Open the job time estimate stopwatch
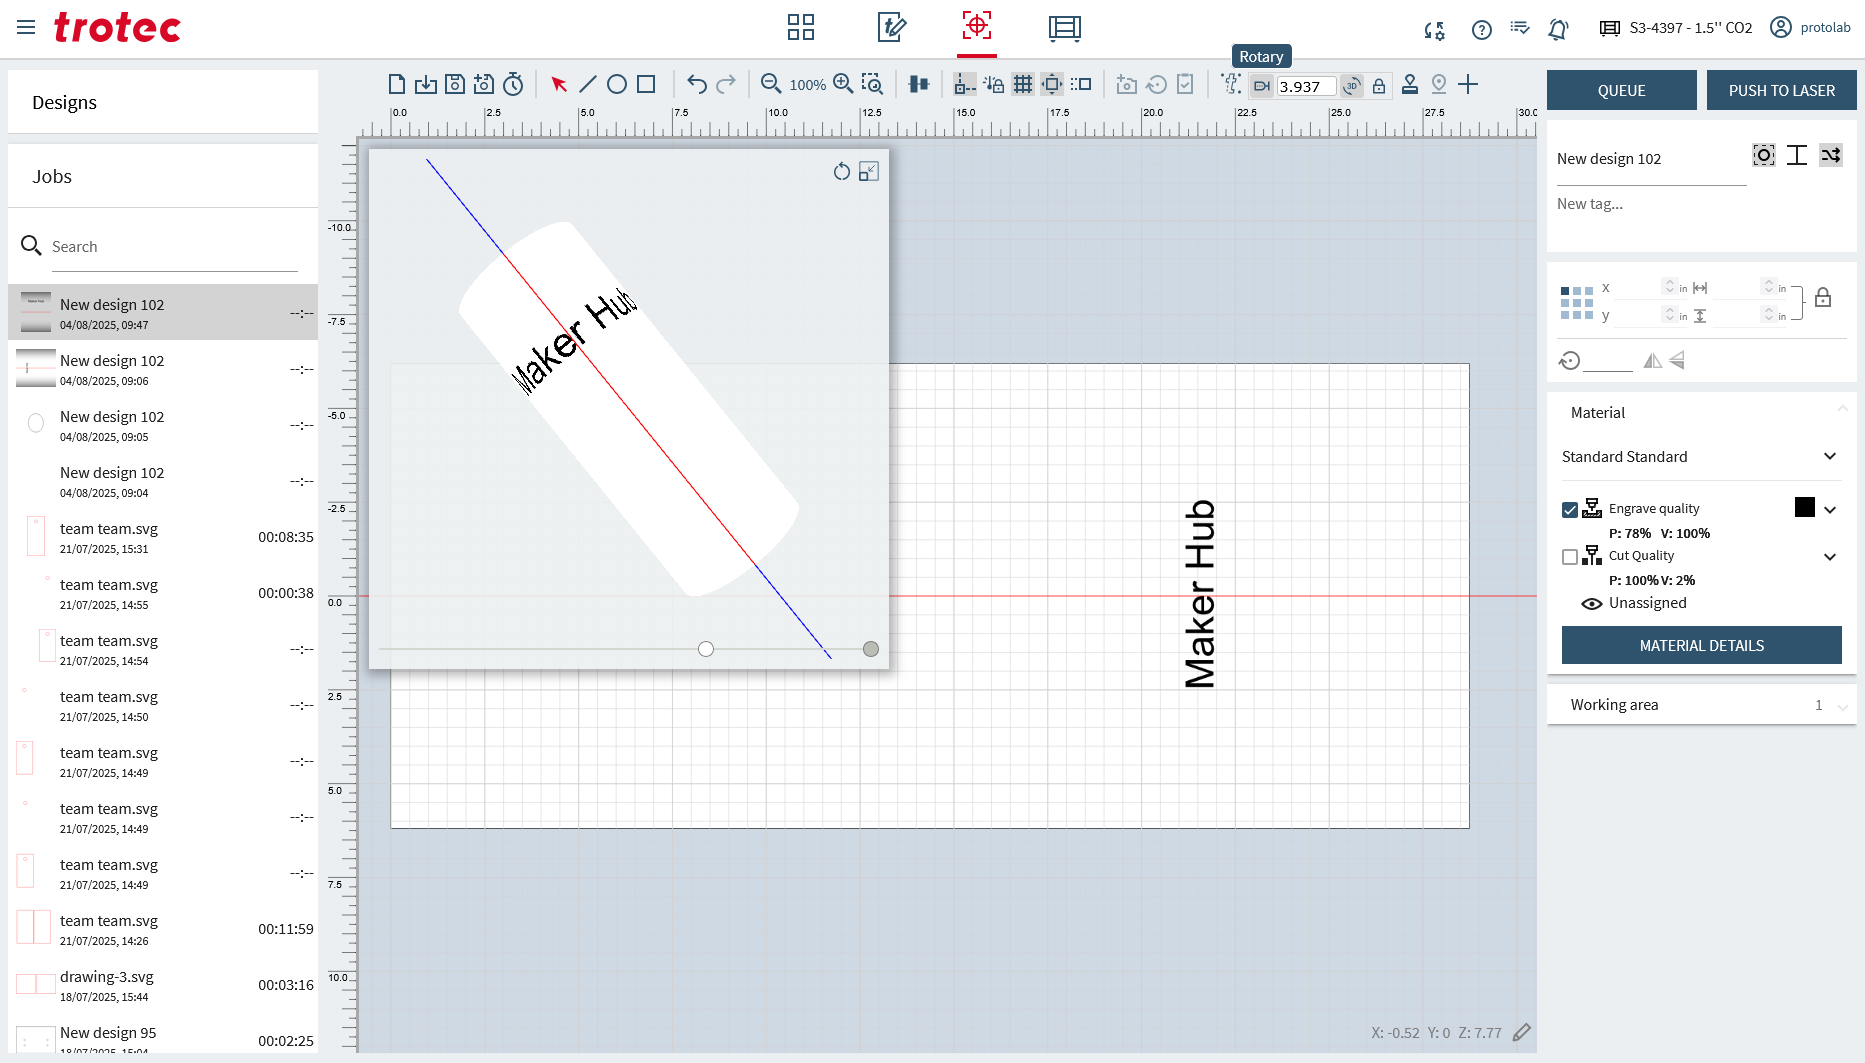Image resolution: width=1865 pixels, height=1063 pixels. pyautogui.click(x=513, y=85)
